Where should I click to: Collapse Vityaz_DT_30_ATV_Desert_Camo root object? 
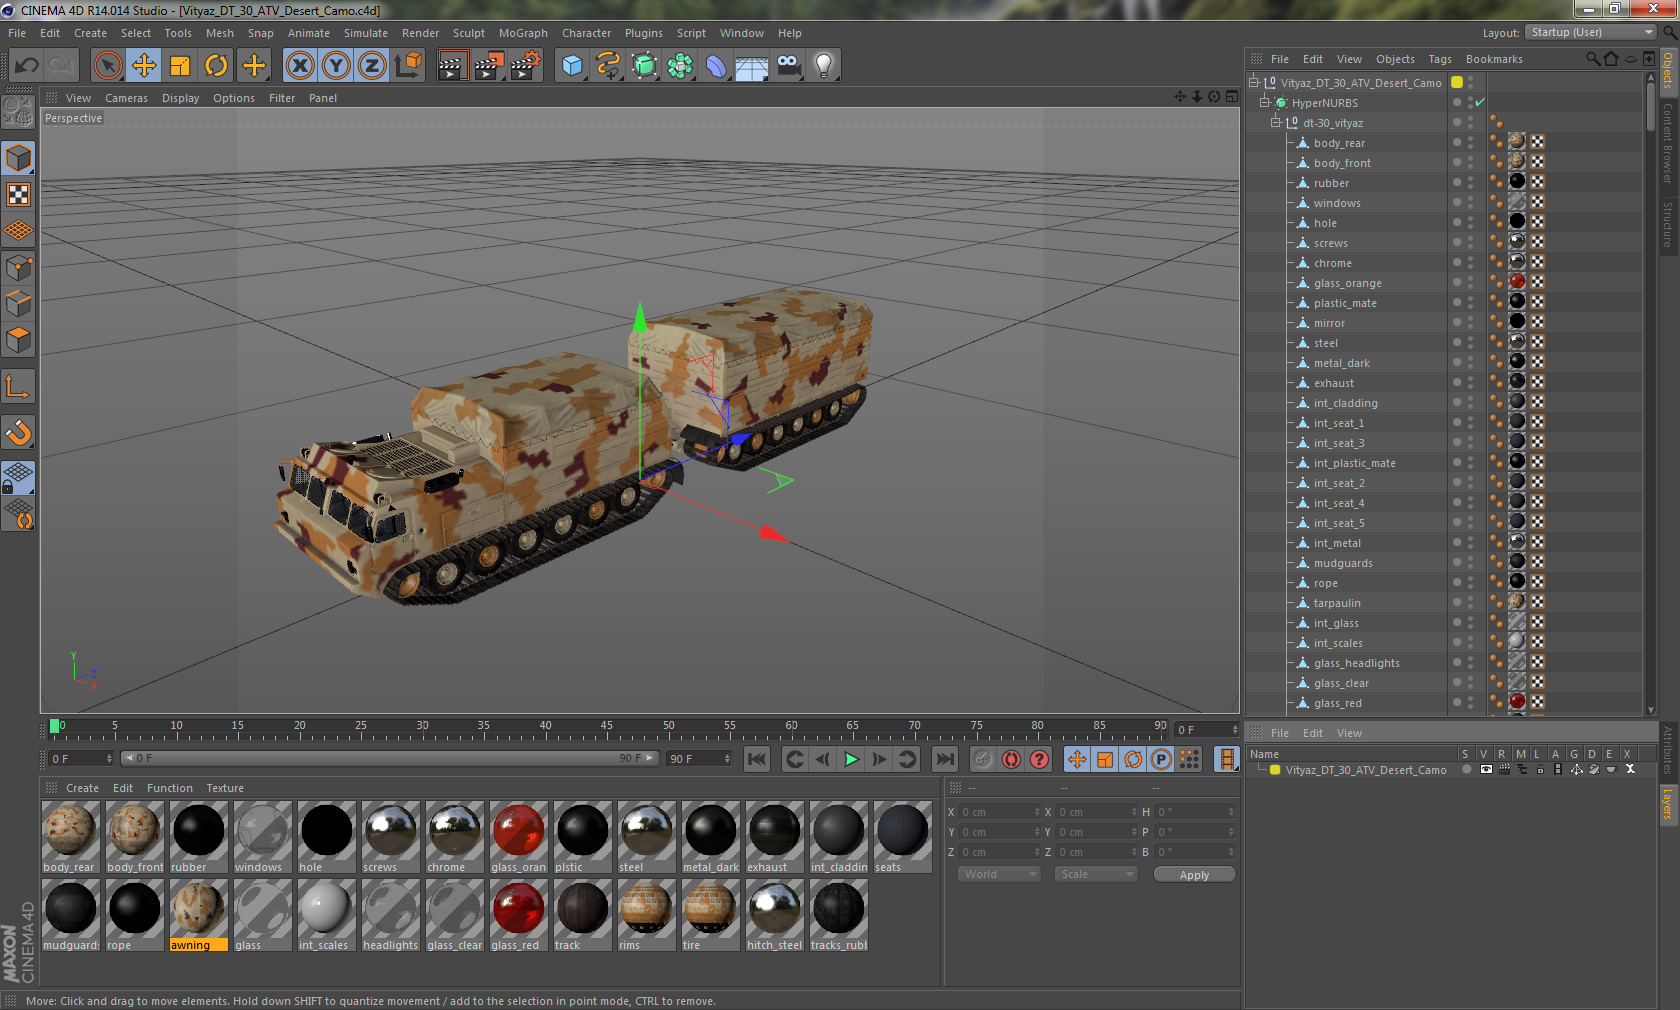pos(1254,83)
